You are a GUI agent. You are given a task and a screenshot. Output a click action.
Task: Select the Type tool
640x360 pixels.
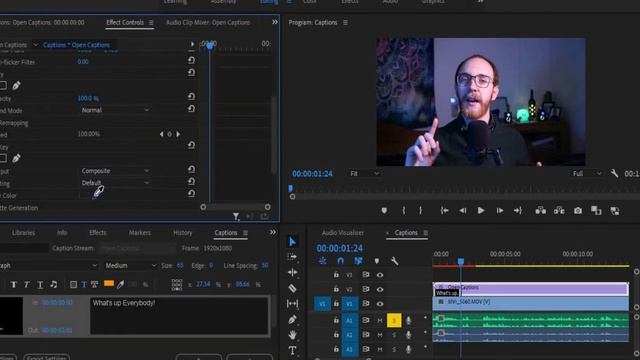pos(292,350)
